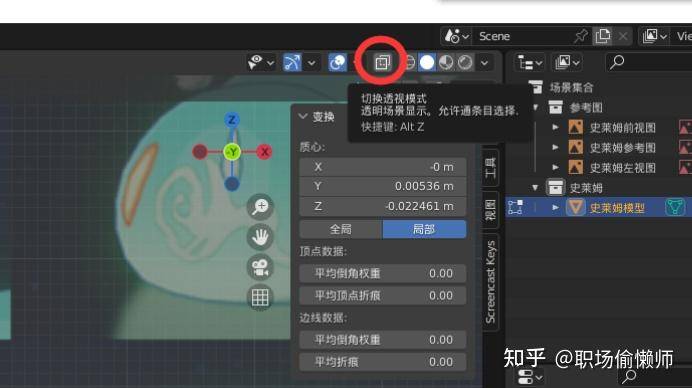Expand the 史莱姆模型 object

click(x=555, y=207)
